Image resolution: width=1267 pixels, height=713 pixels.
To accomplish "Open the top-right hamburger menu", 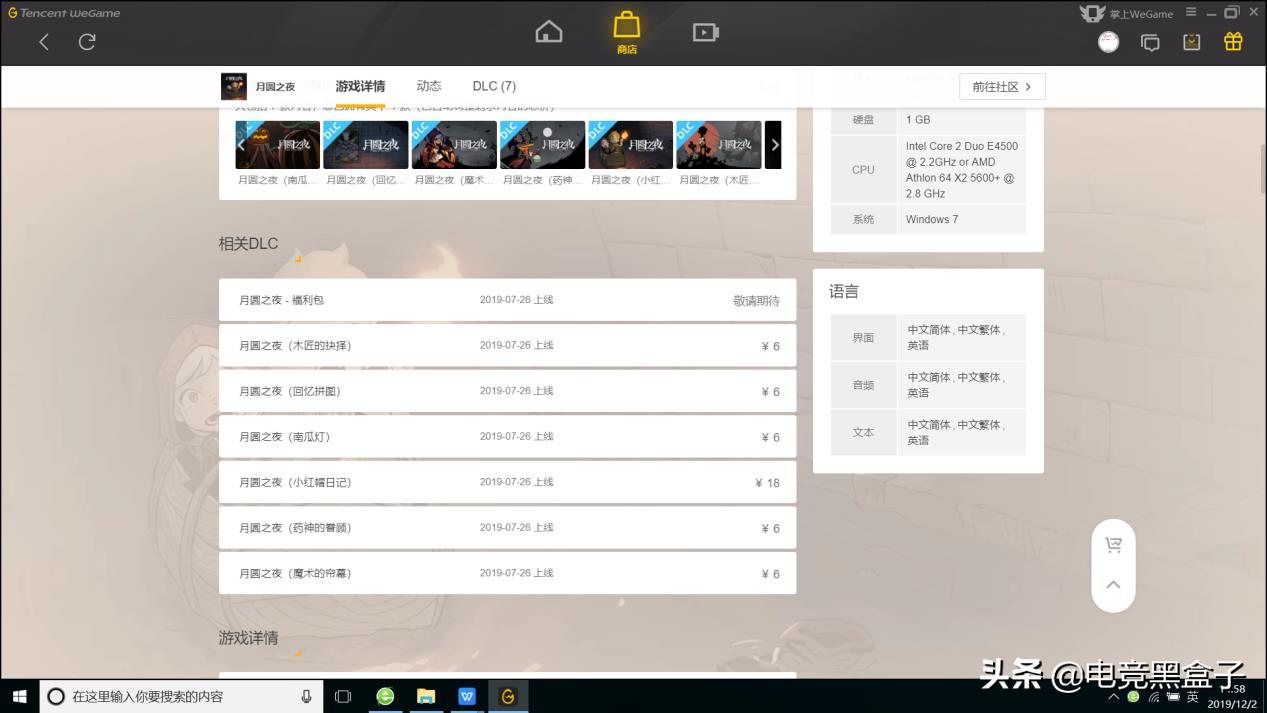I will click(x=1190, y=12).
